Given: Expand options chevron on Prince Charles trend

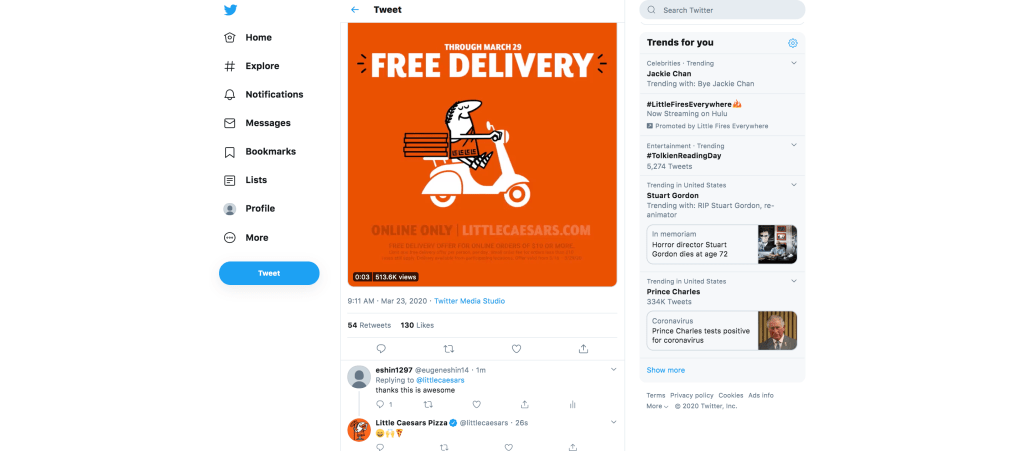Looking at the screenshot, I should (794, 282).
